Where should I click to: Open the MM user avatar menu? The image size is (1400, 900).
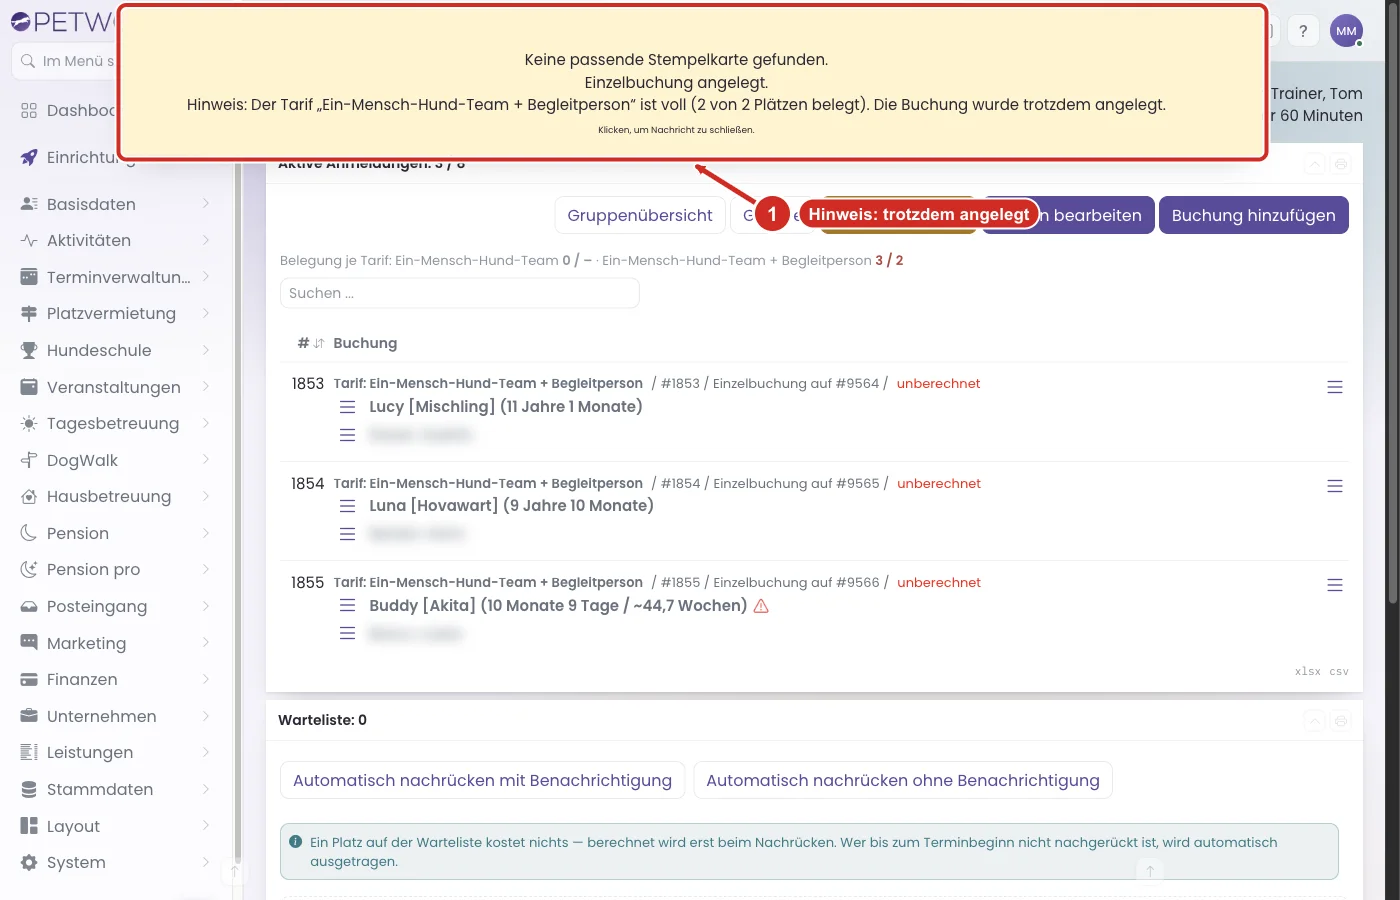1346,31
